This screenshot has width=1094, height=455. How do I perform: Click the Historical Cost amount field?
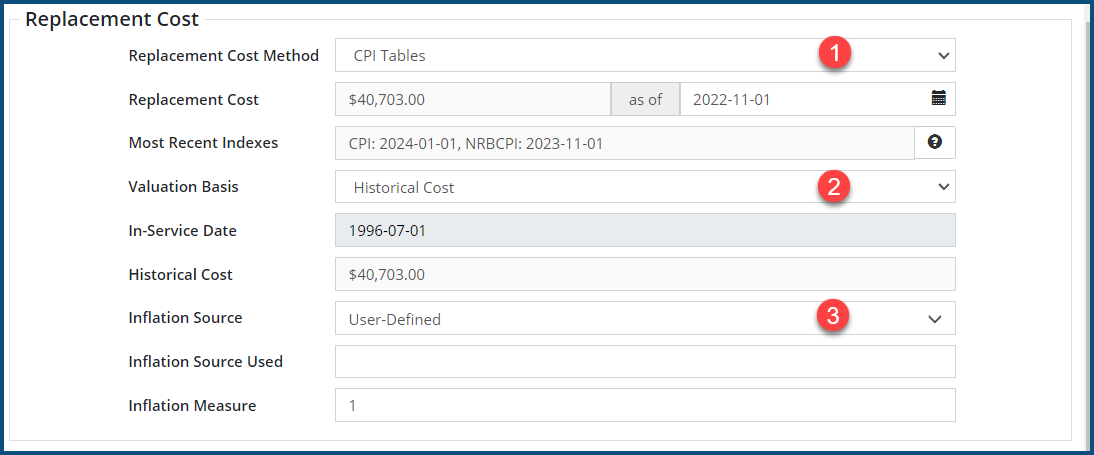tap(645, 274)
